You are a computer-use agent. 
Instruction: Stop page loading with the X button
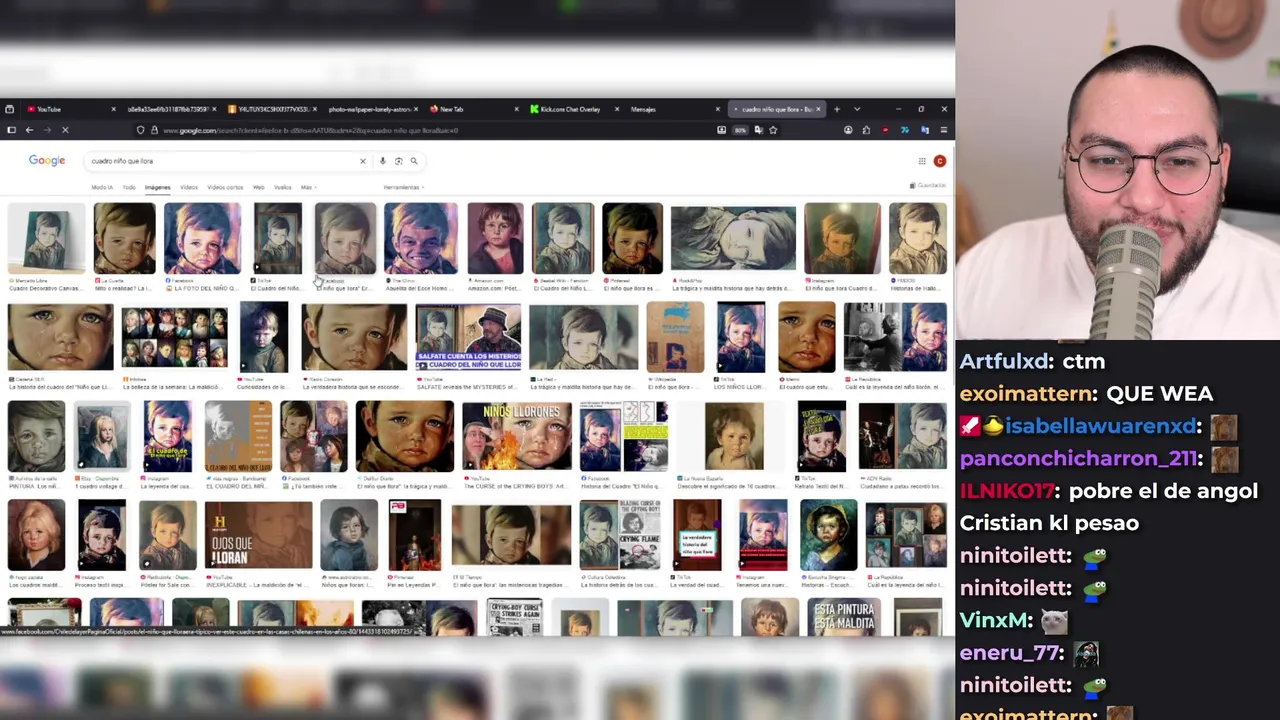pos(65,130)
